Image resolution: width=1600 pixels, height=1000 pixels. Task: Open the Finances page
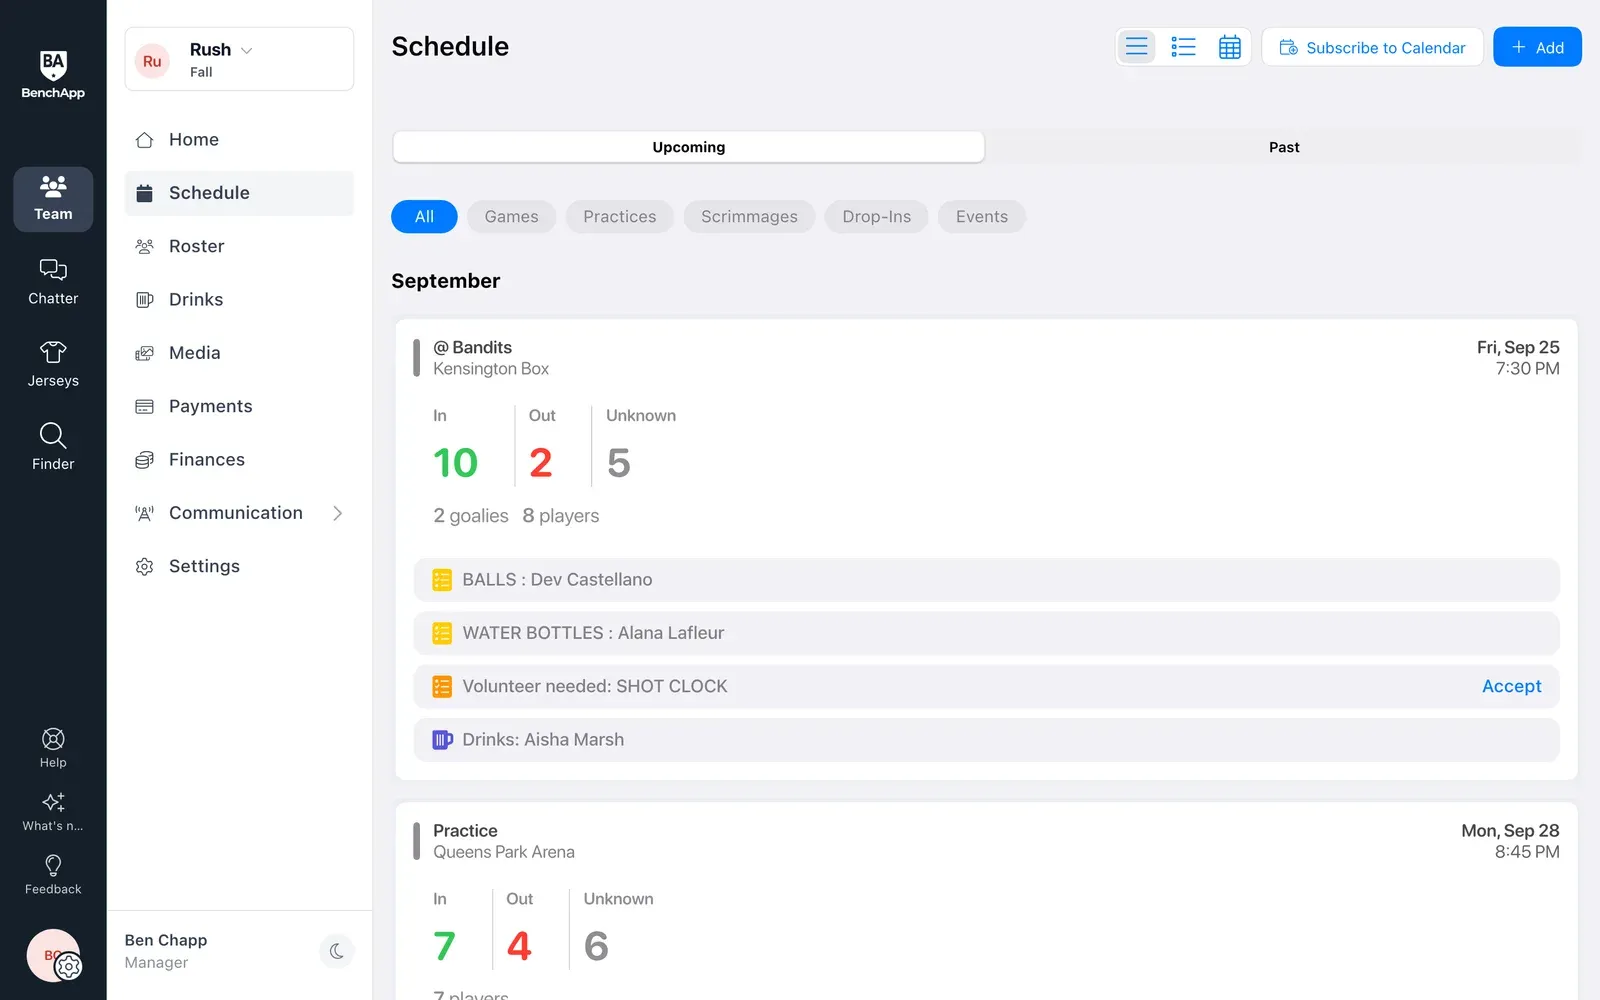pos(239,459)
